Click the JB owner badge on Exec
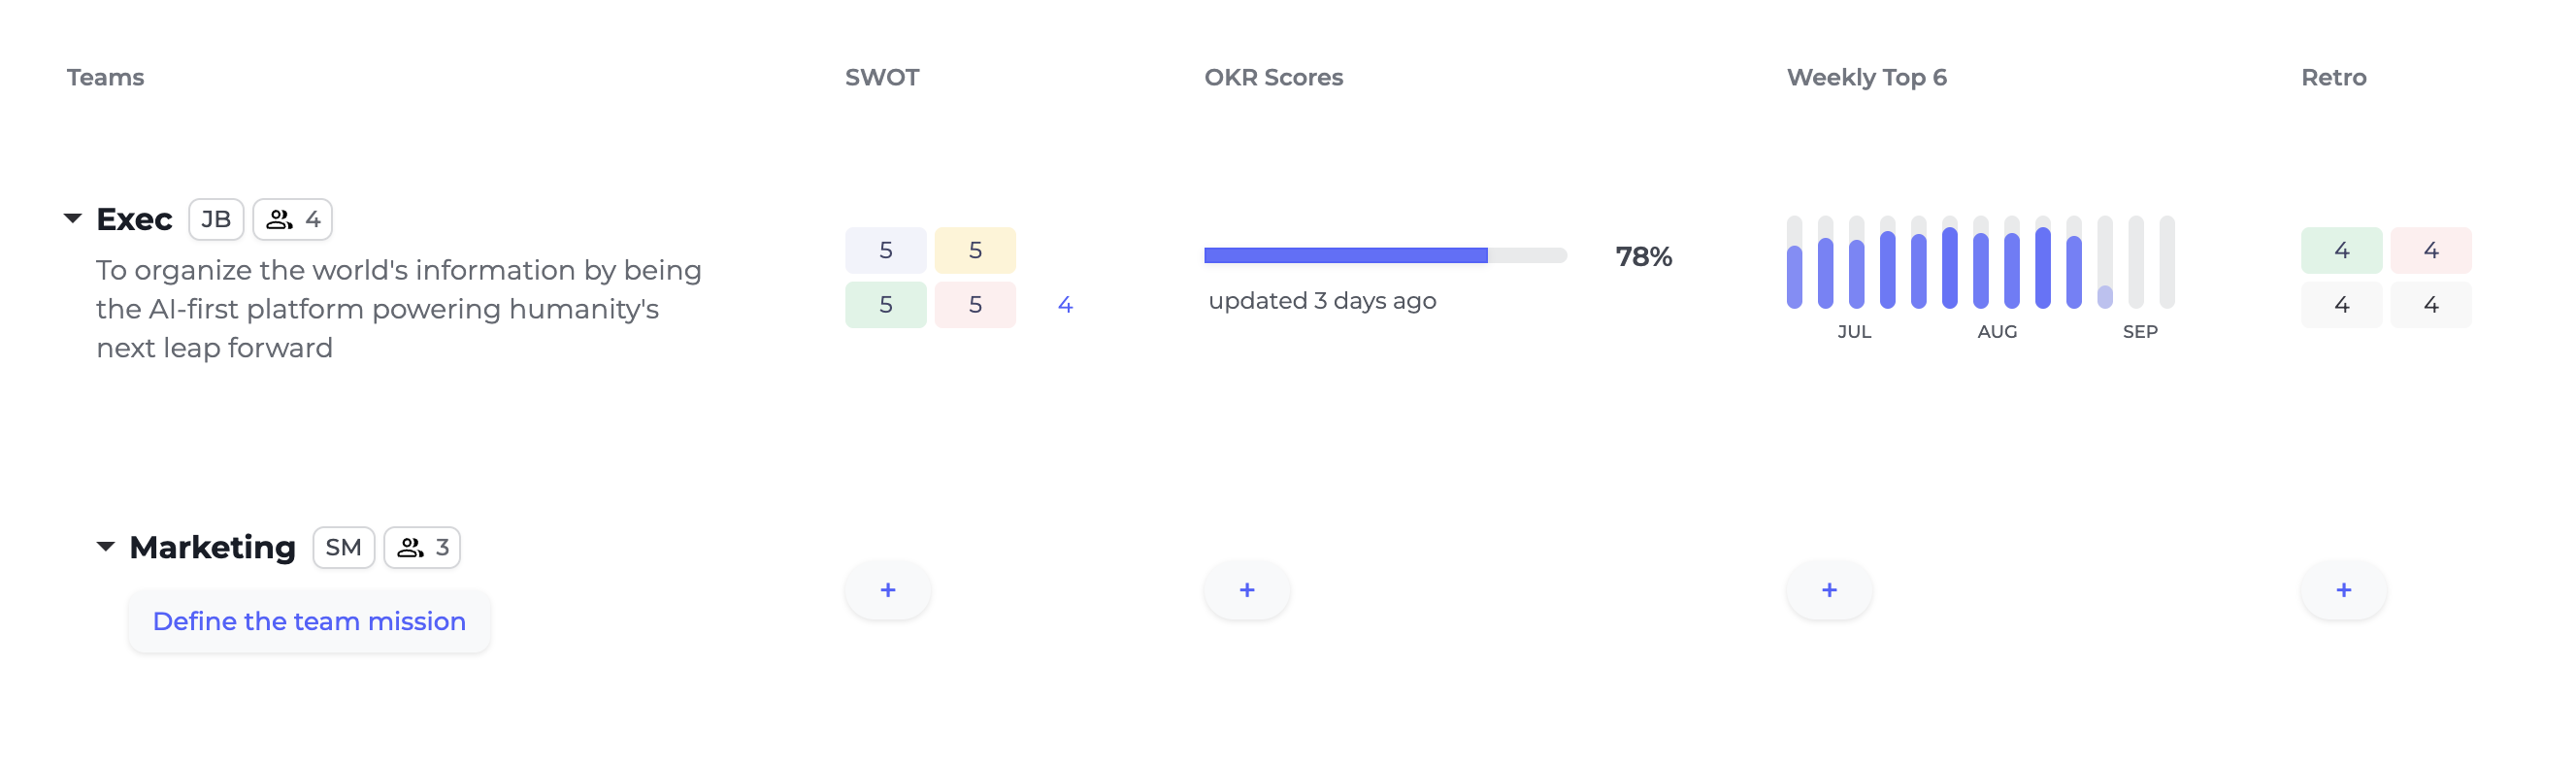 point(216,220)
